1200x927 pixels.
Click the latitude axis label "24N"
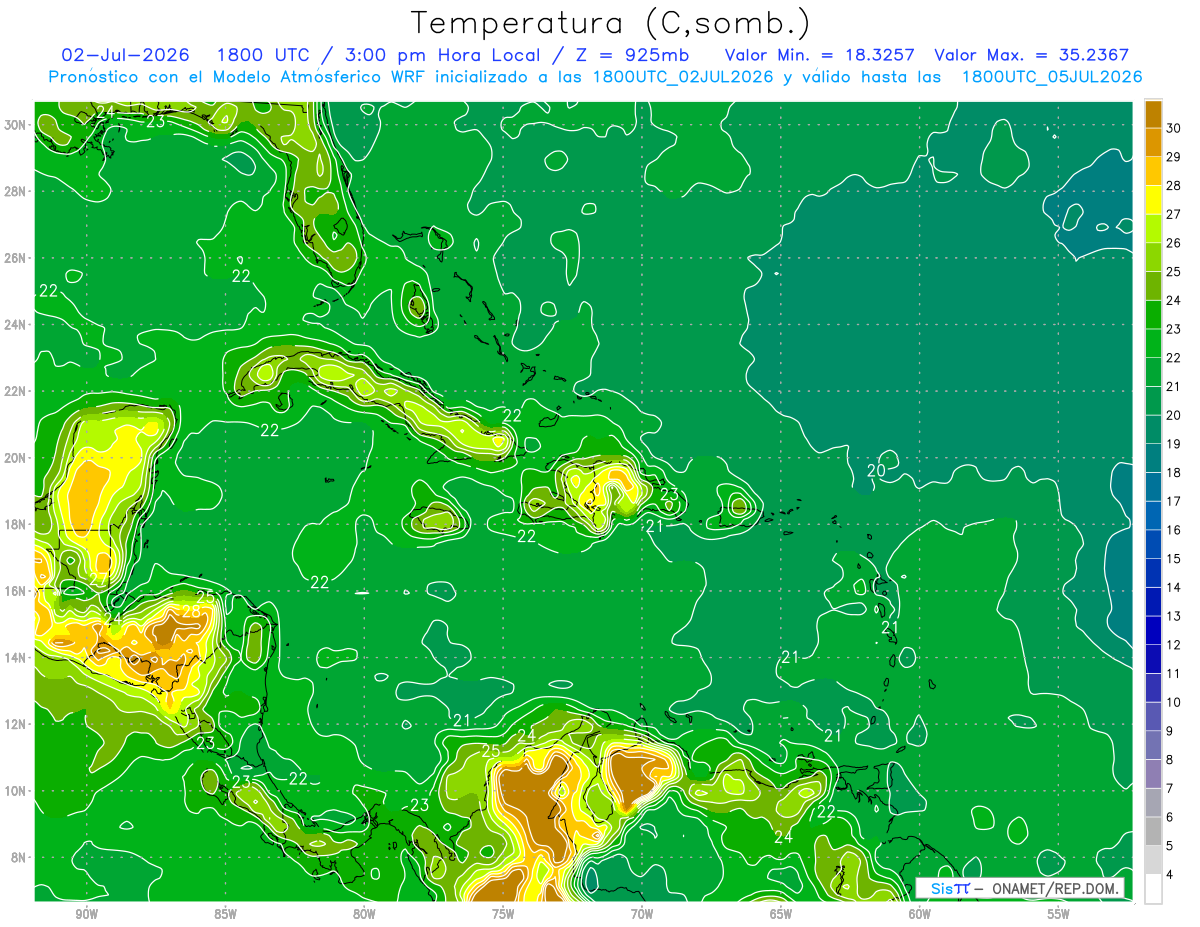tap(16, 324)
